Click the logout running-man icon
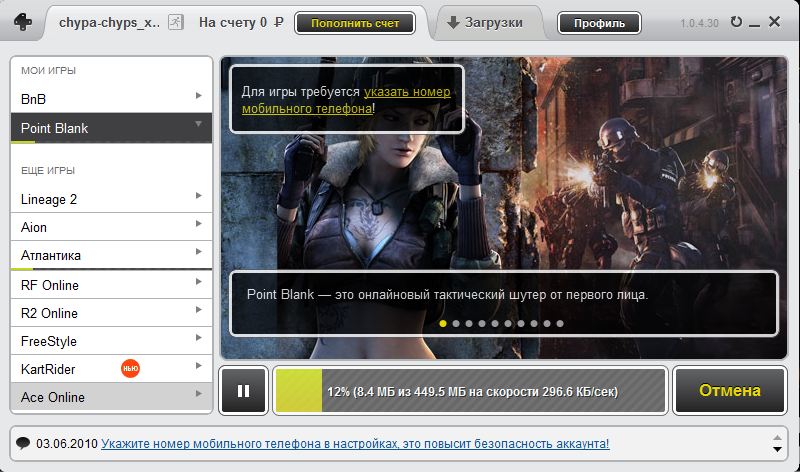Viewport: 800px width, 472px height. [x=175, y=22]
